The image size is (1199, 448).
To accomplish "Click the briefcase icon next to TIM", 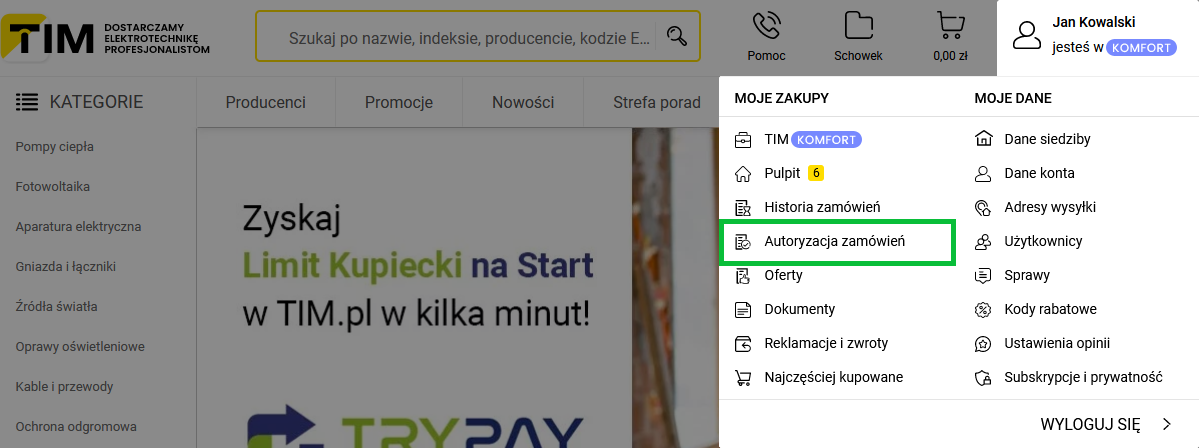I will pos(742,140).
